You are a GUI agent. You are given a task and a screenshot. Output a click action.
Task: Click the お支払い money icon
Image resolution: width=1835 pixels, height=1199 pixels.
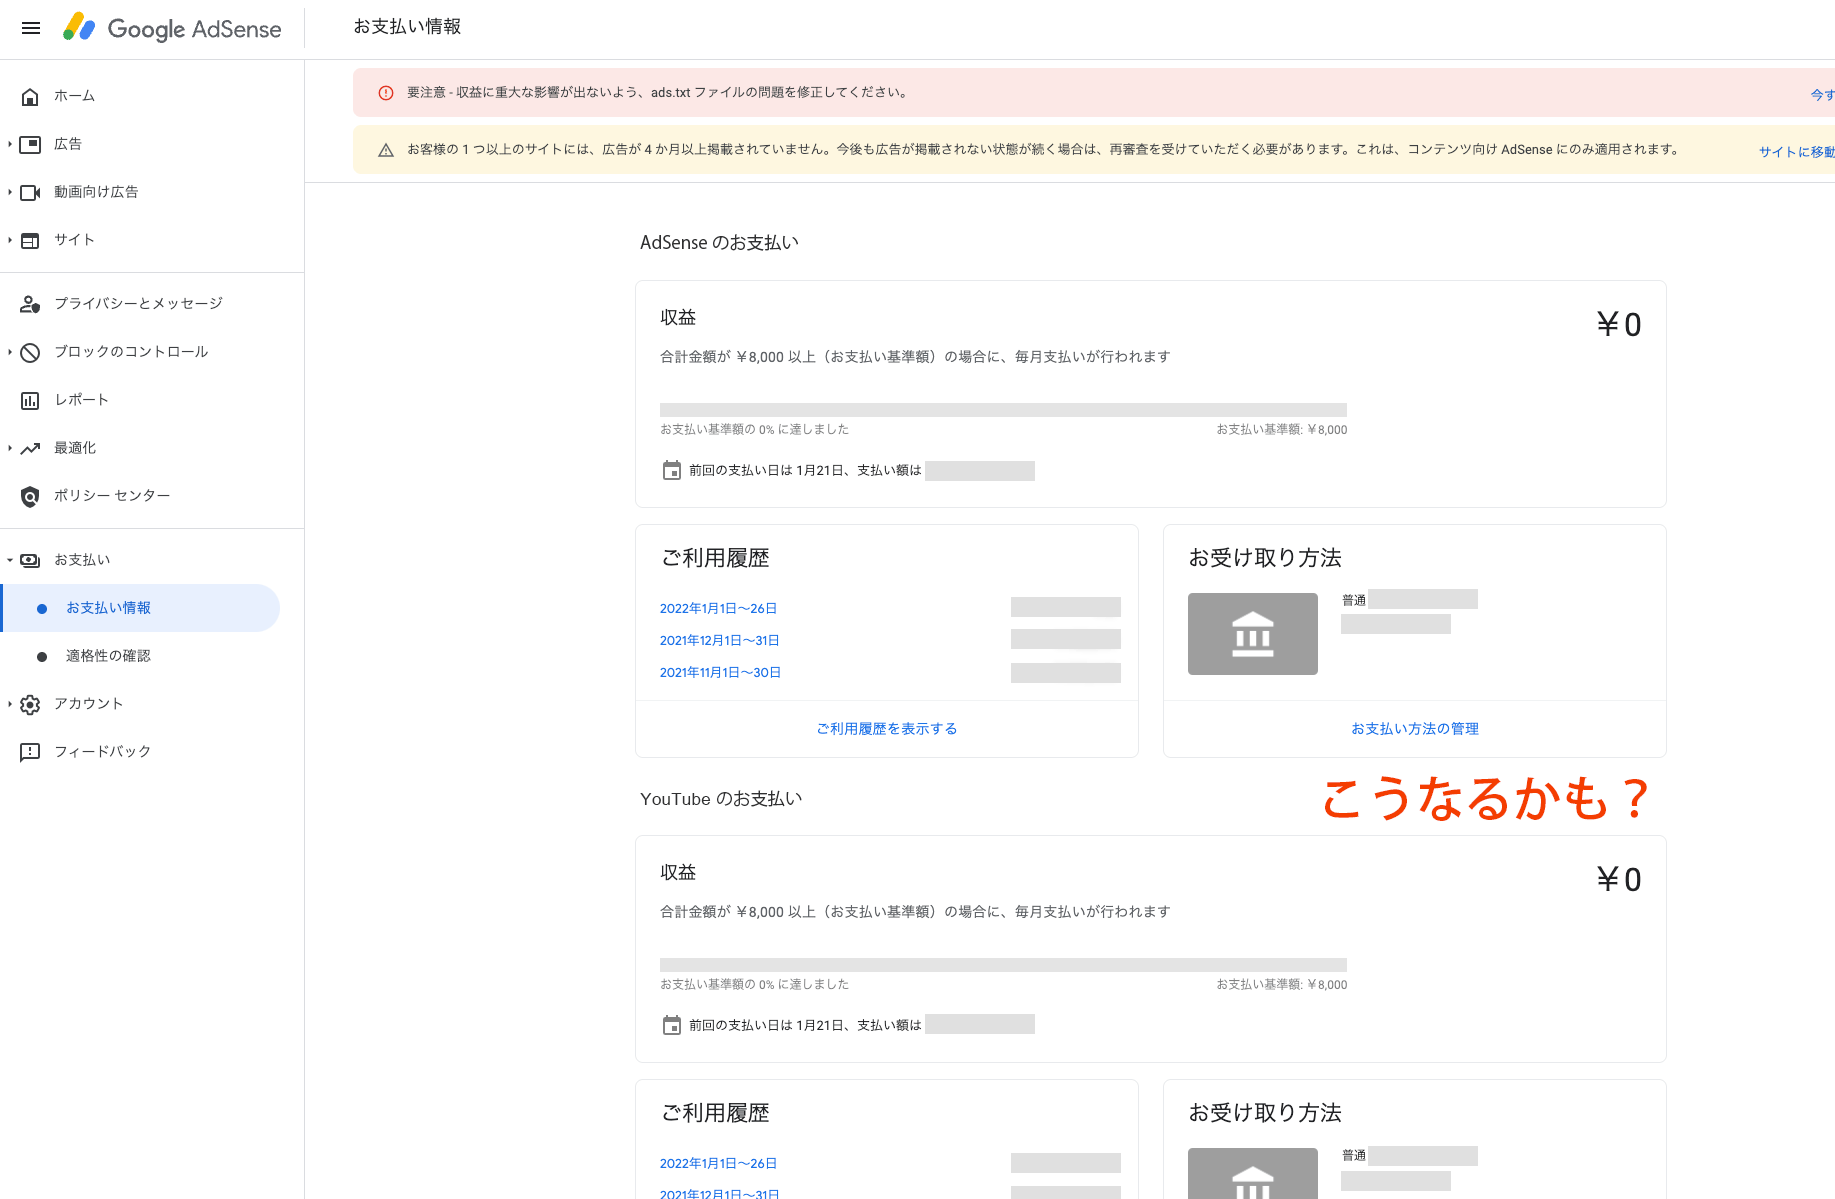pyautogui.click(x=30, y=560)
